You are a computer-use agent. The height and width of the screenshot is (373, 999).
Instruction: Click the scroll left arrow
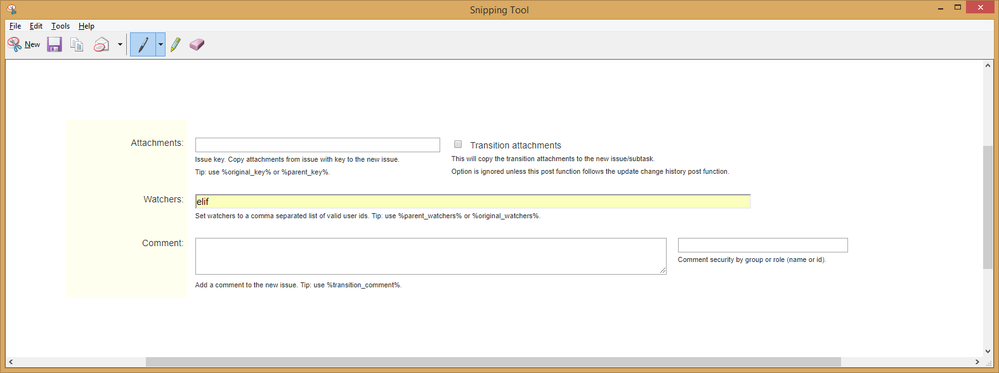[11, 362]
